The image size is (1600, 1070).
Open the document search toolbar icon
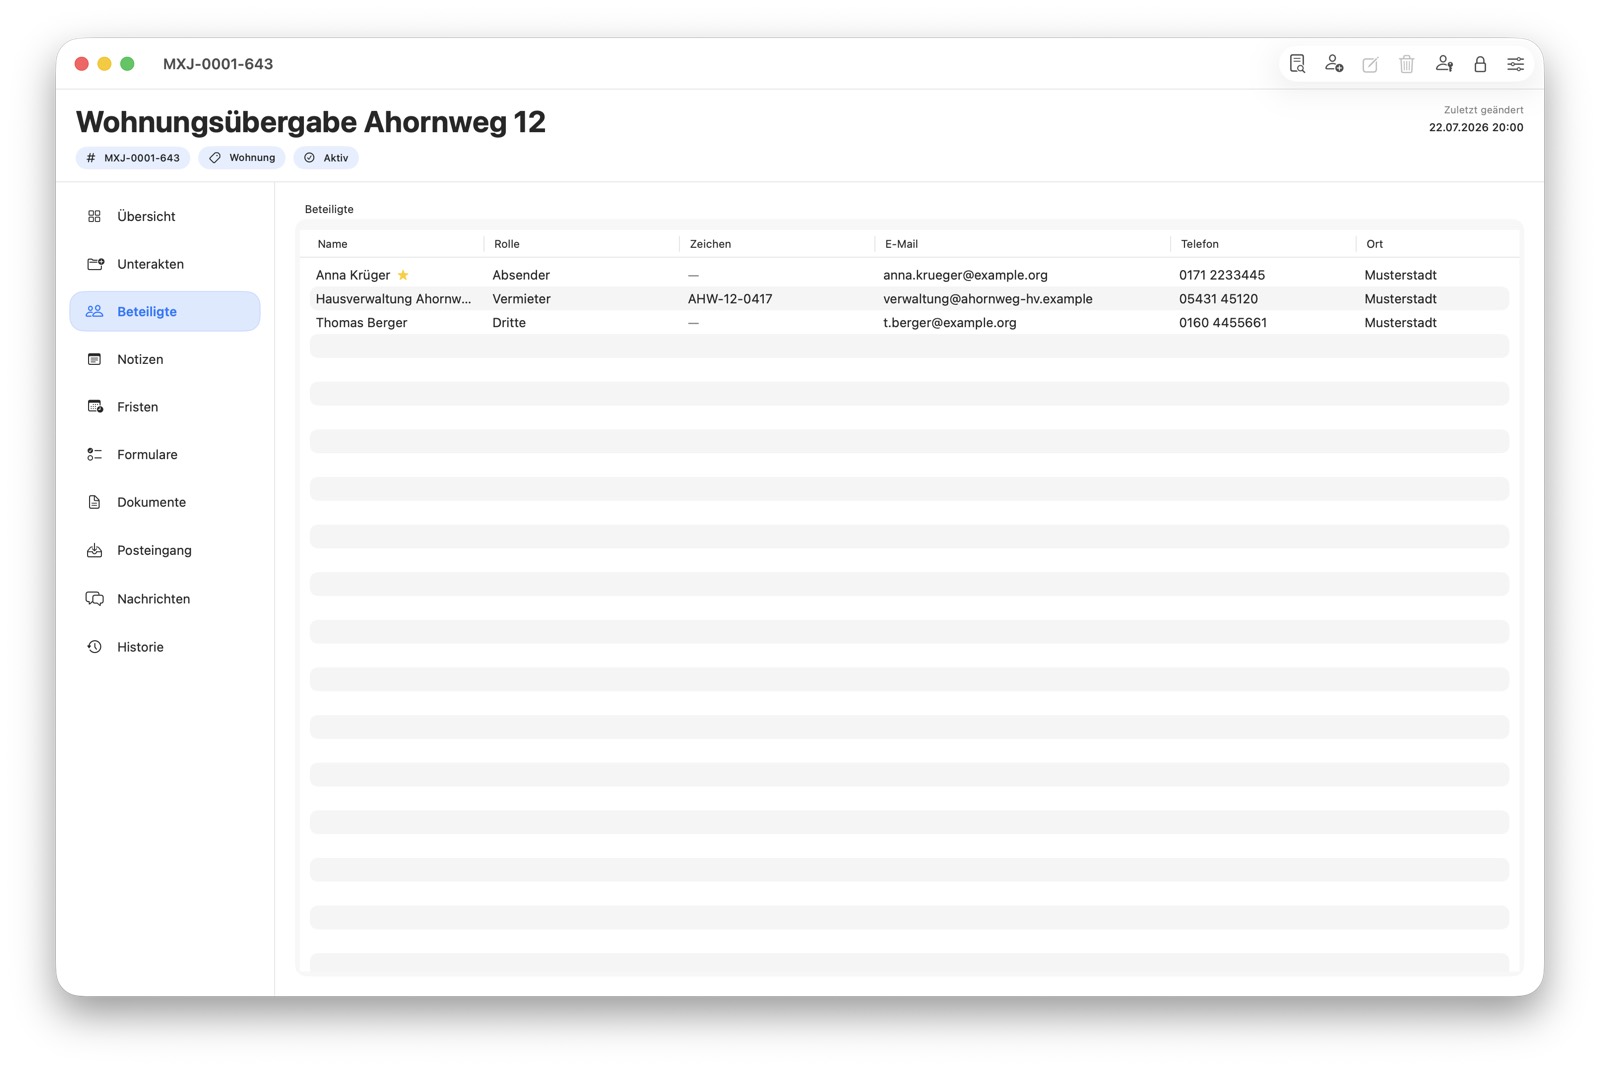1297,64
